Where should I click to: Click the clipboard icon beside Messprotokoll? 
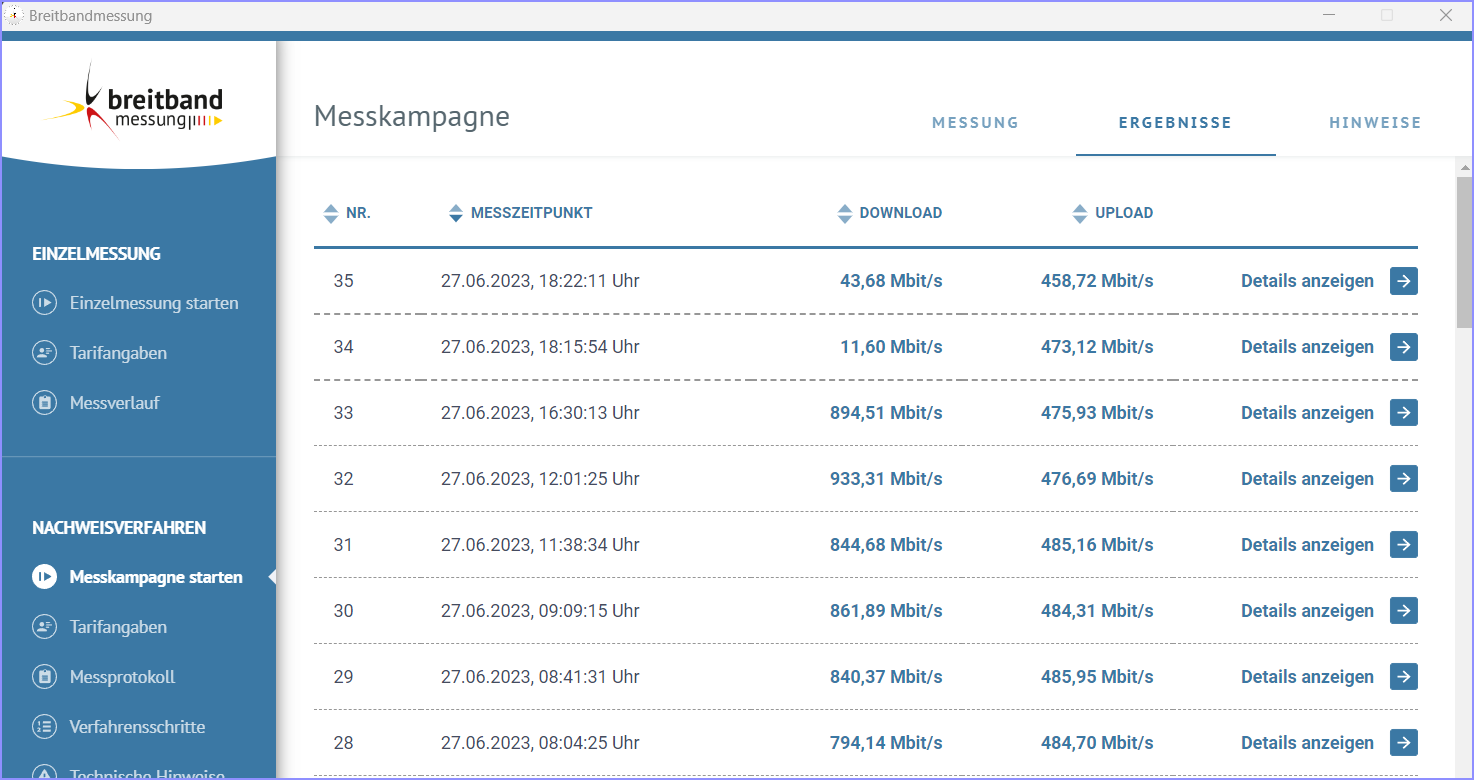(44, 677)
